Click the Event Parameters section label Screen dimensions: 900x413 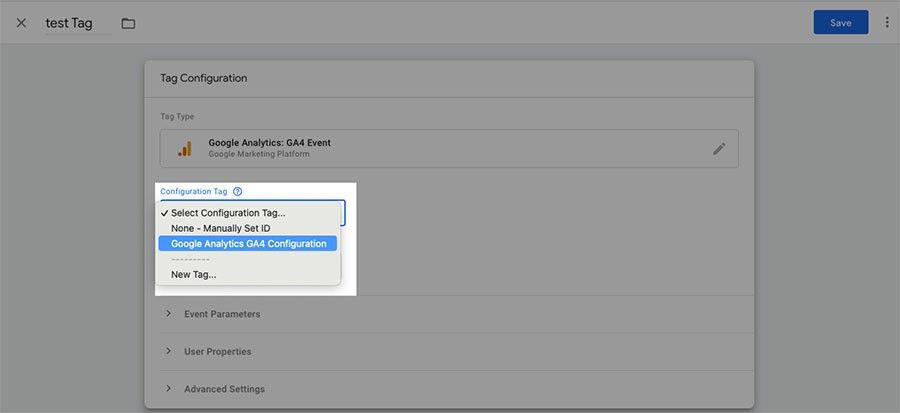(222, 314)
